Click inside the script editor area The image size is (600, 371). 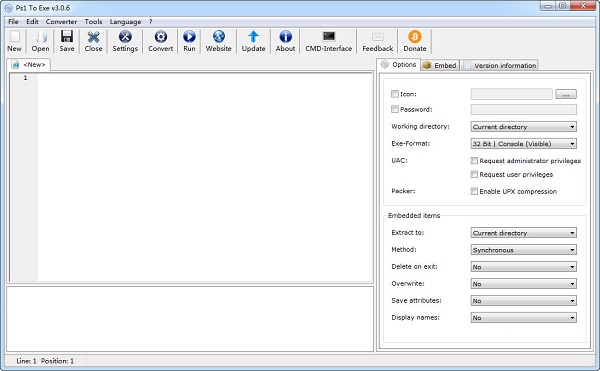tap(205, 177)
